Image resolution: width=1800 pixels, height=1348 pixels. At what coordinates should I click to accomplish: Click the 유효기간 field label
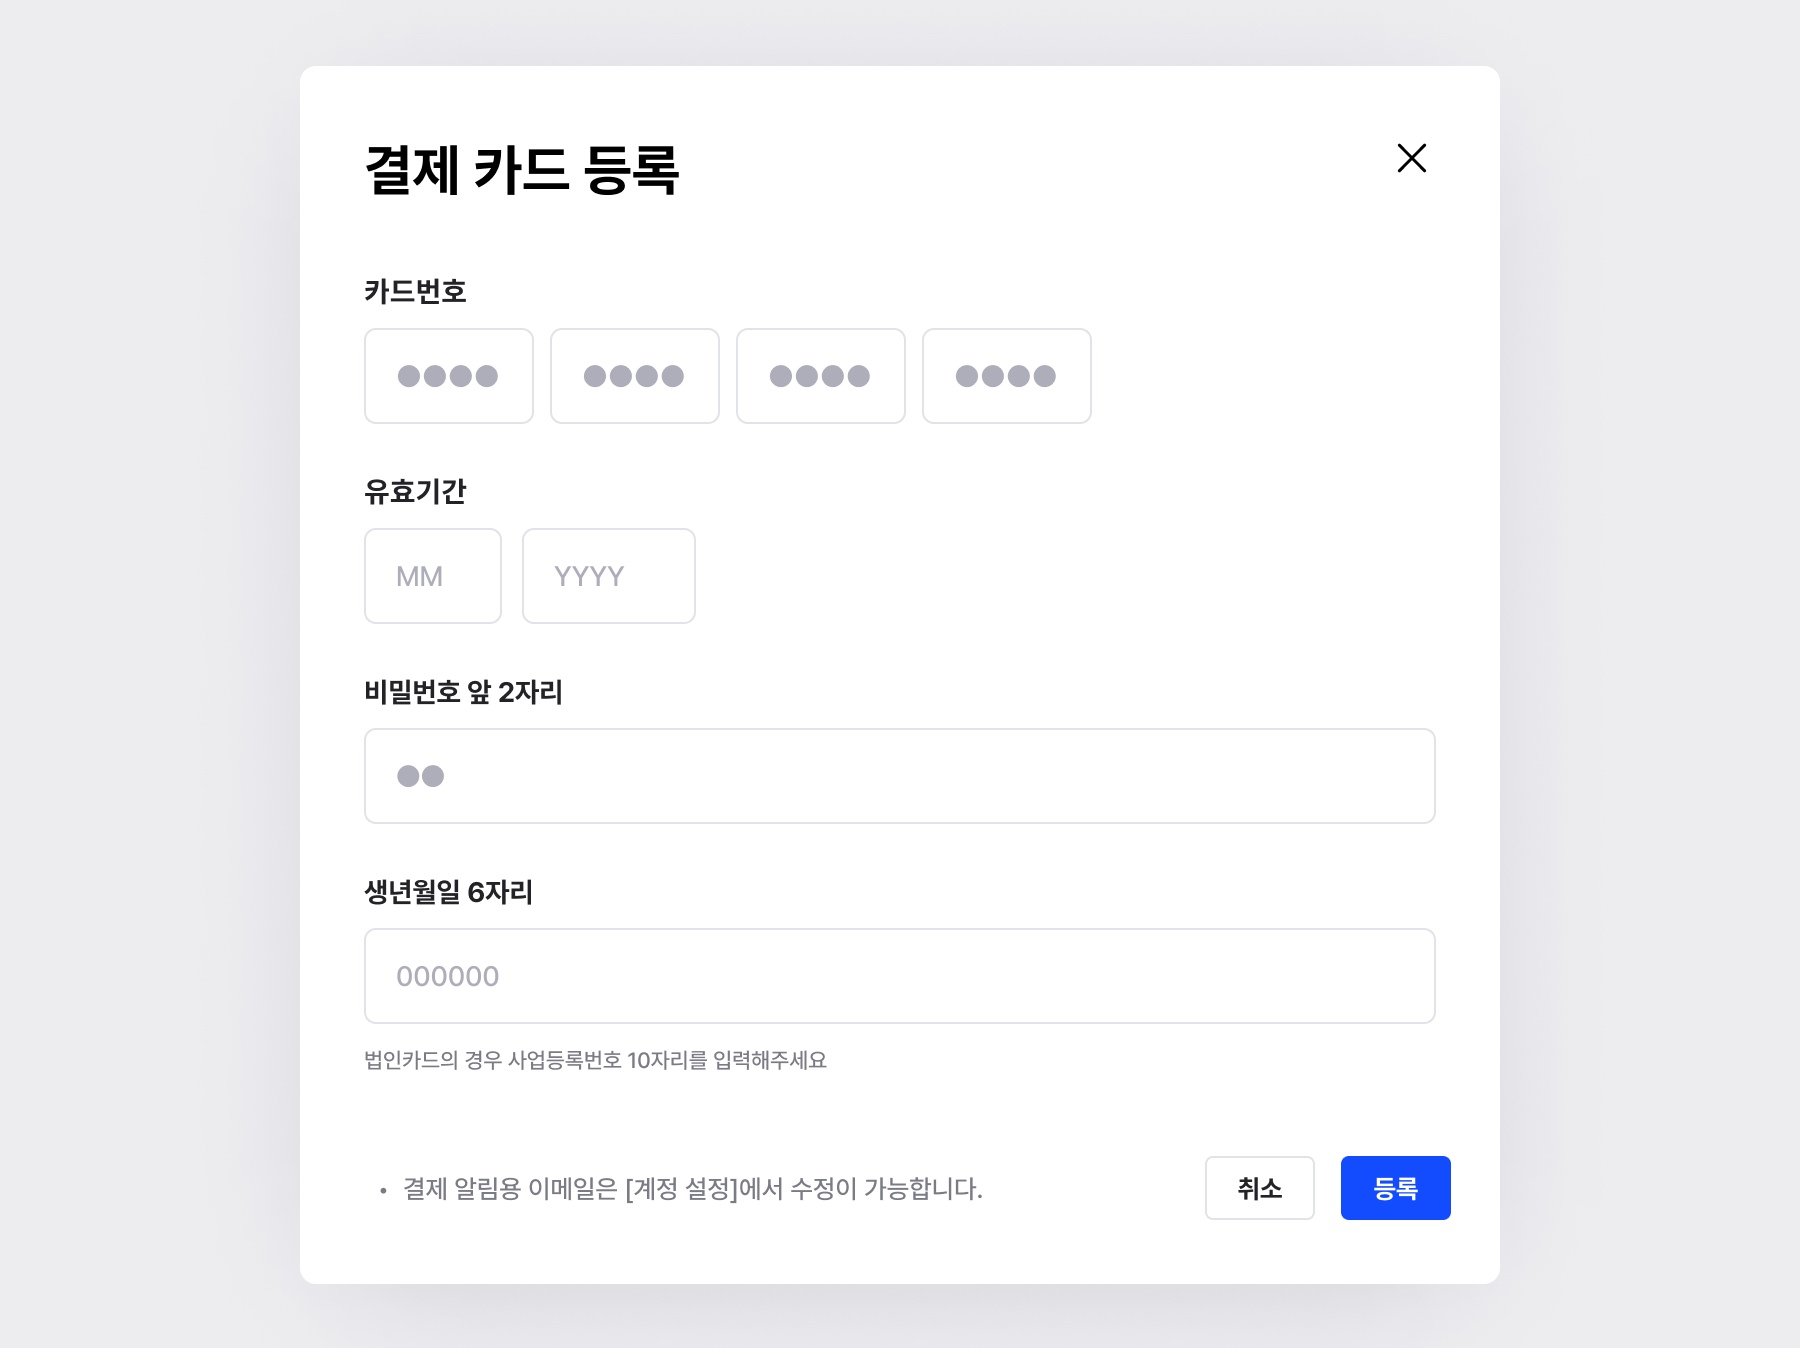415,492
